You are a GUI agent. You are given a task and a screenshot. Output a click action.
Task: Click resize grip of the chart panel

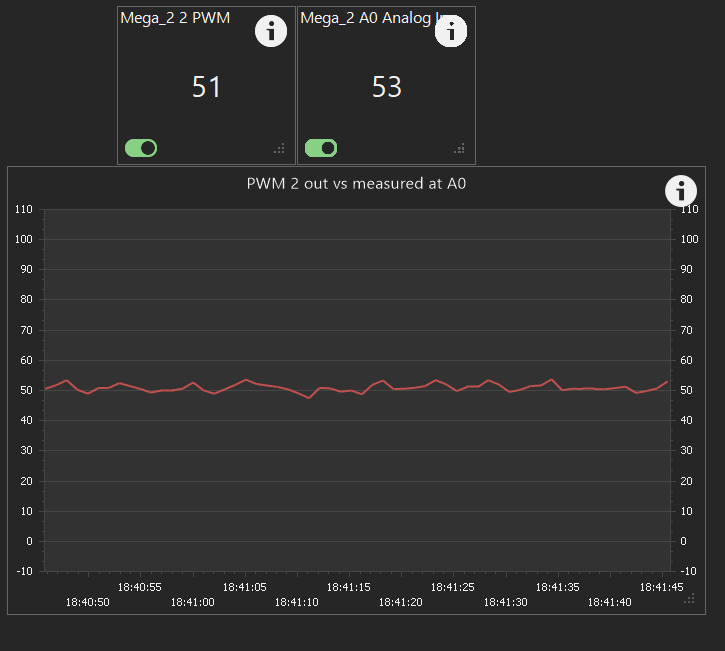click(689, 599)
